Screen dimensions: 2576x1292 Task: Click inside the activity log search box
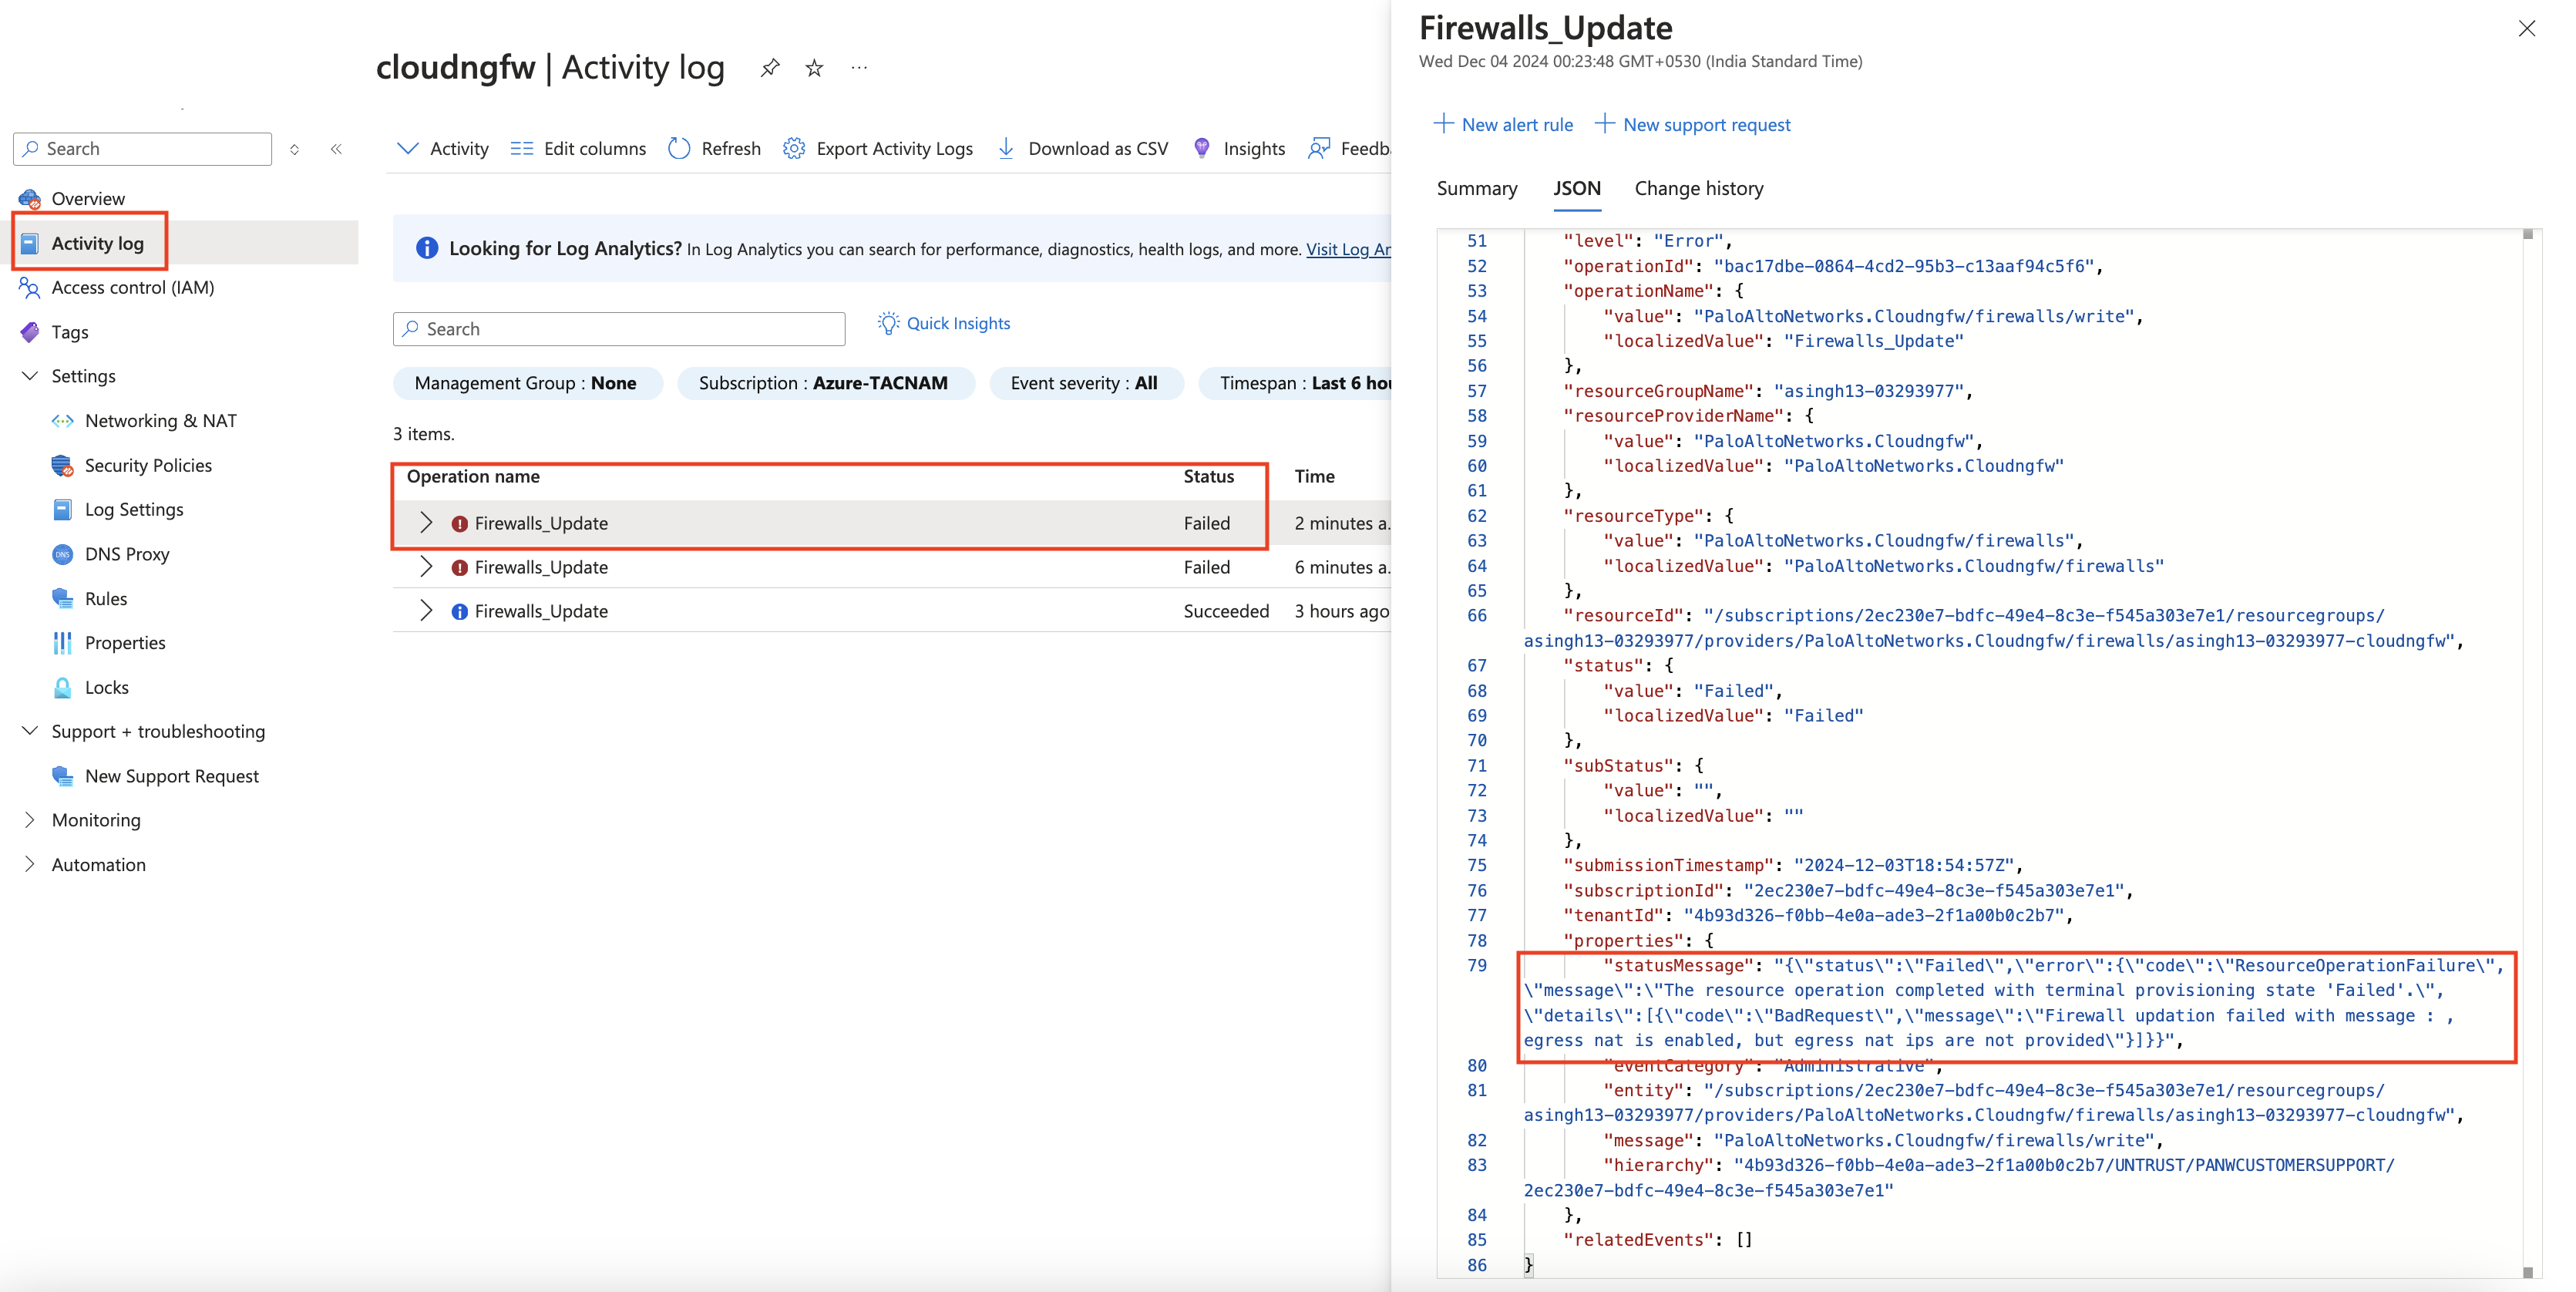point(618,328)
